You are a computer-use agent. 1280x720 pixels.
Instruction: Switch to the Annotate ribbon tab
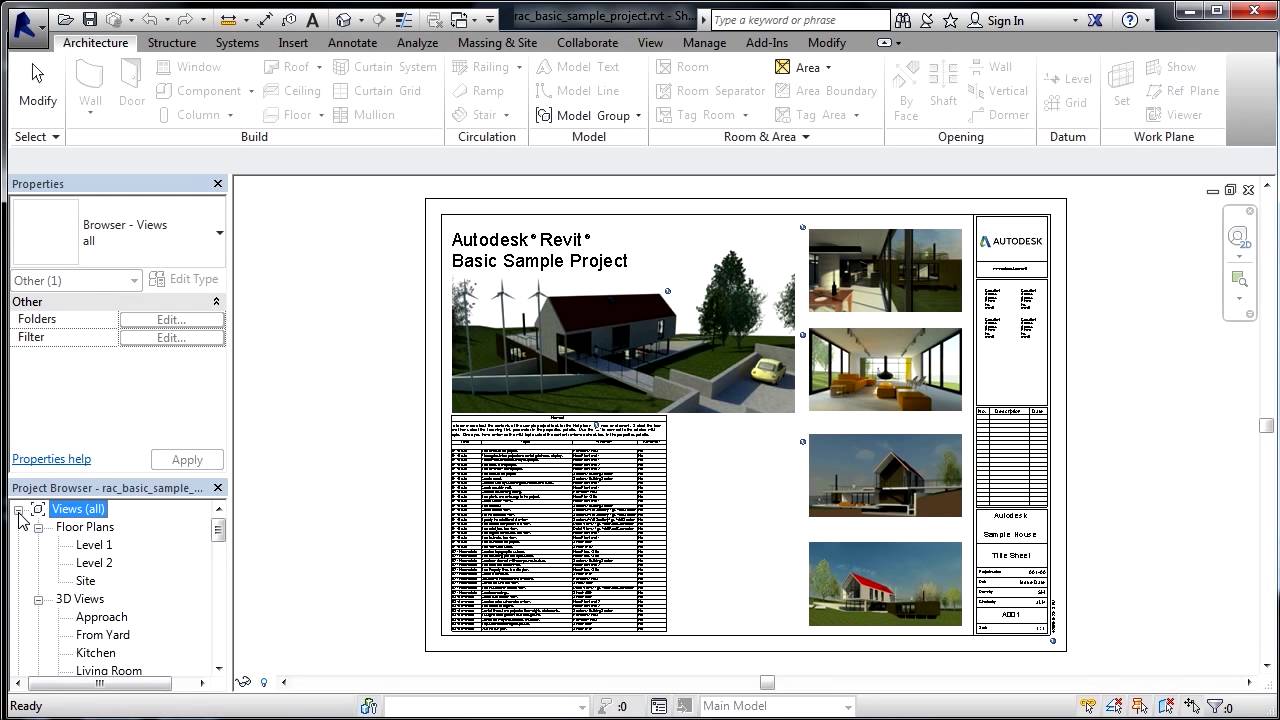click(353, 43)
